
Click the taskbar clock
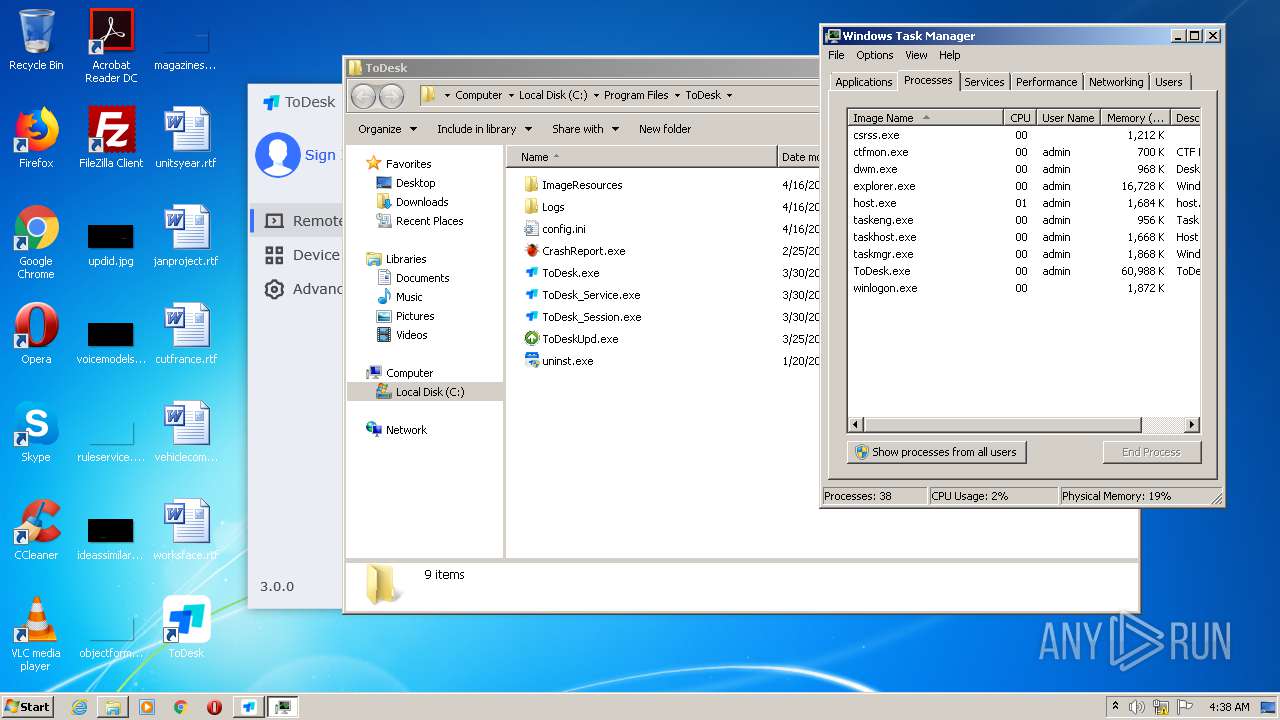[x=1229, y=706]
